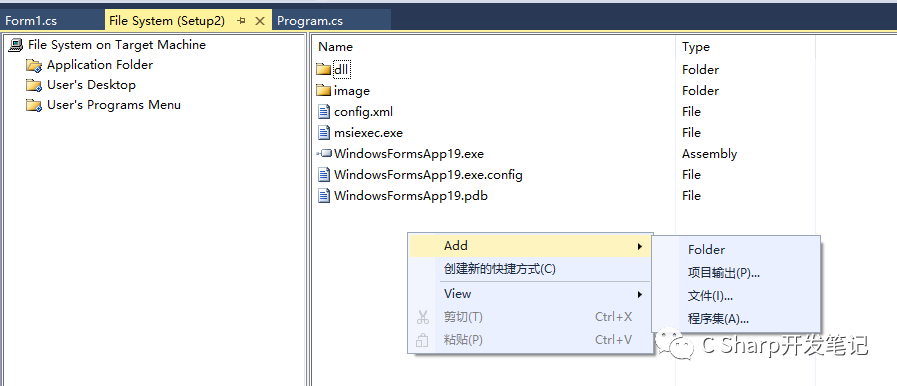Select msiexec.exe in the file list

tap(368, 133)
